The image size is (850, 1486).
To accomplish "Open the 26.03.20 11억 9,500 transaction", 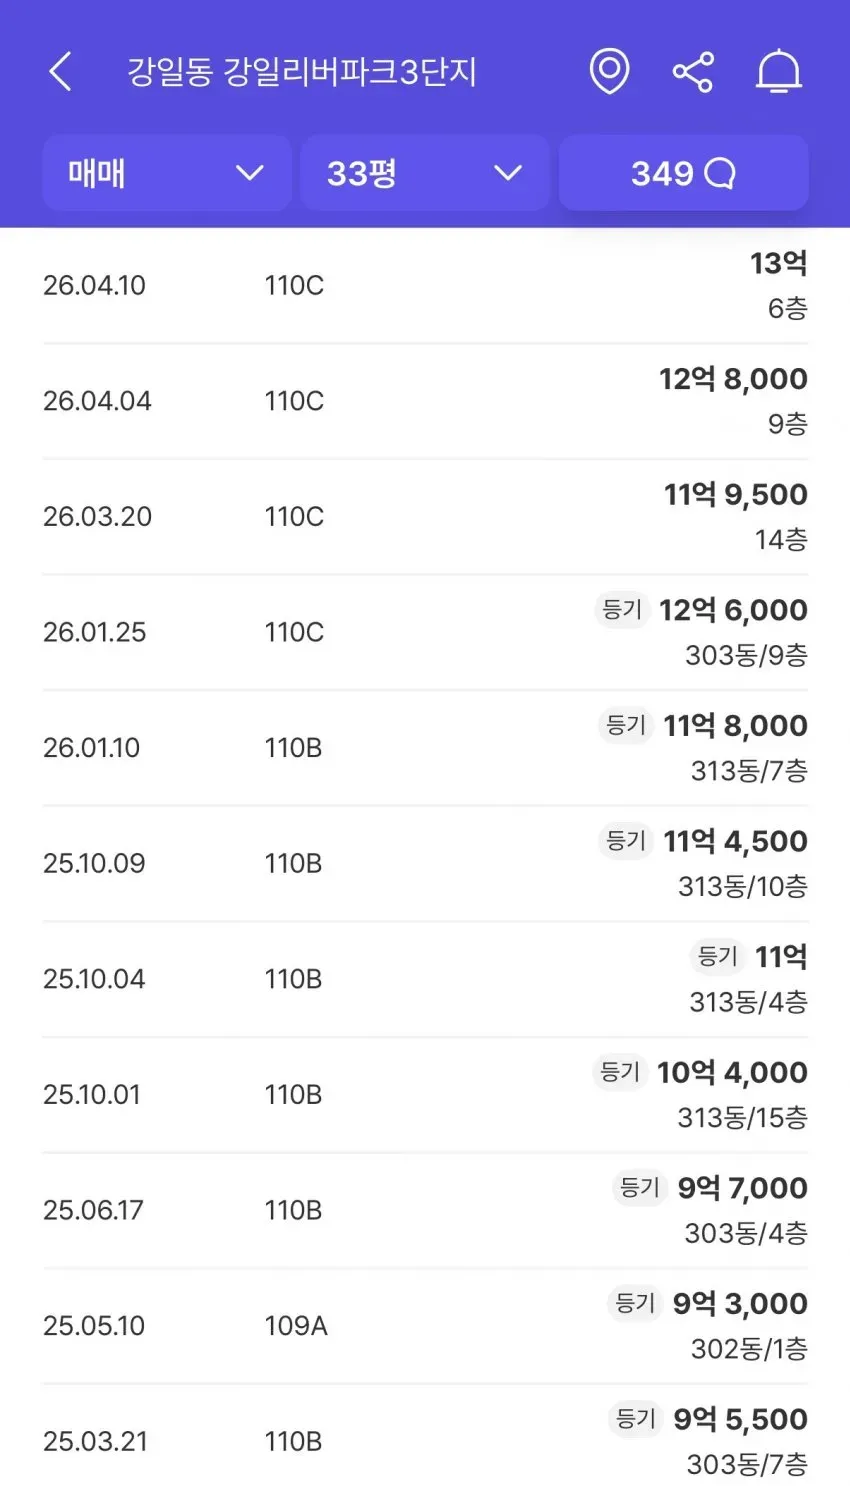I will click(425, 517).
